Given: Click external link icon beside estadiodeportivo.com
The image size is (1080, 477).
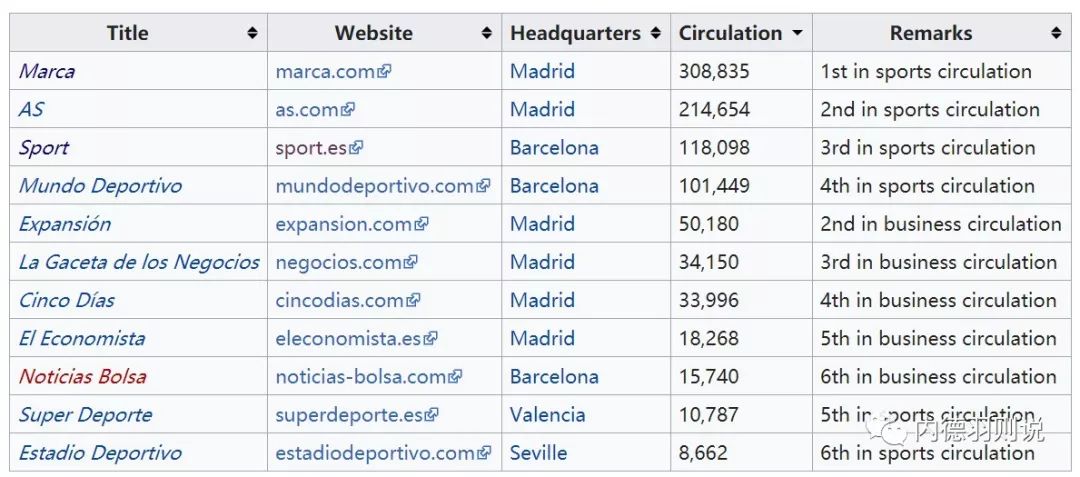Looking at the screenshot, I should click(484, 452).
